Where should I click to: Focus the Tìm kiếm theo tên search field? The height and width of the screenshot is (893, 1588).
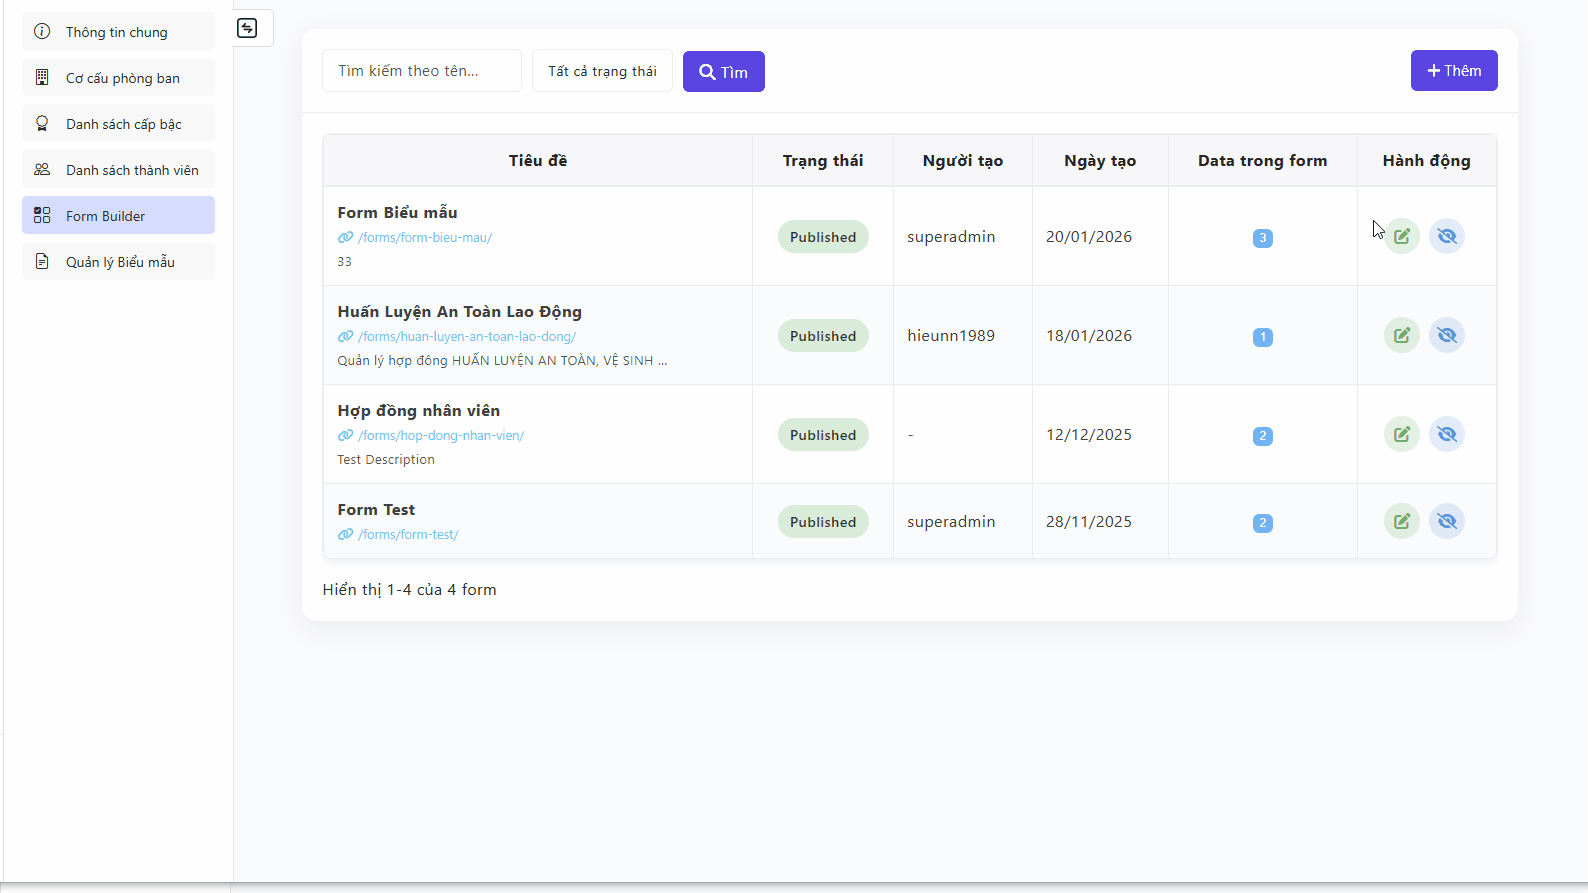coord(421,71)
